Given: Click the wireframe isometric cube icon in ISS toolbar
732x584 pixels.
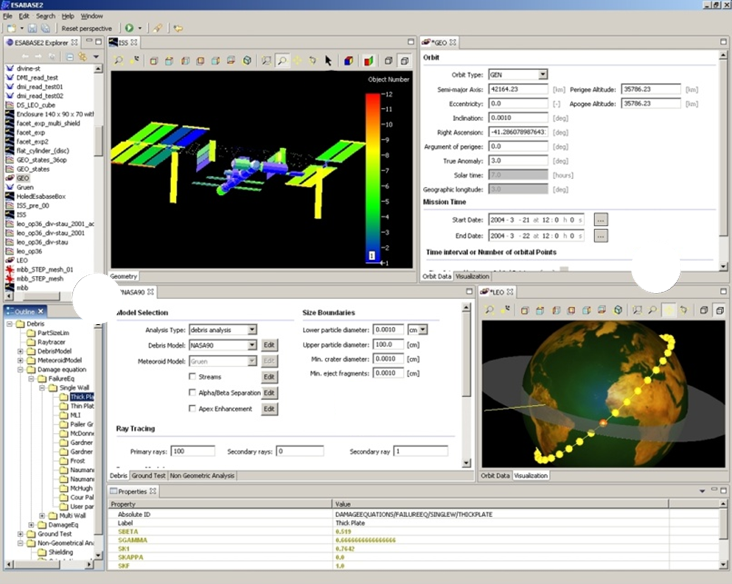Looking at the screenshot, I should (247, 61).
